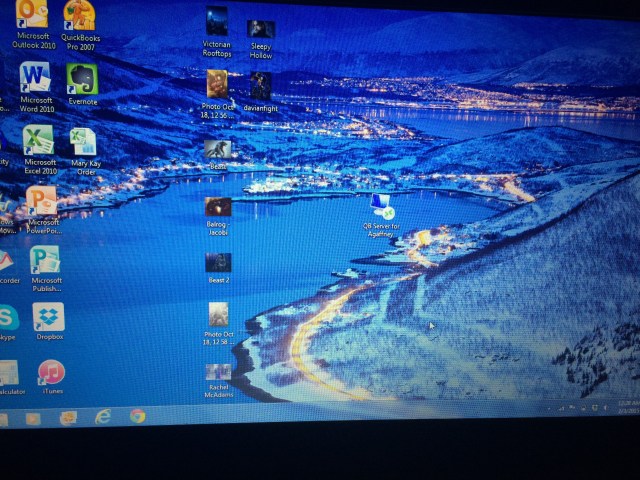Click the Microsoft Excel 2010 shortcut

(38, 141)
